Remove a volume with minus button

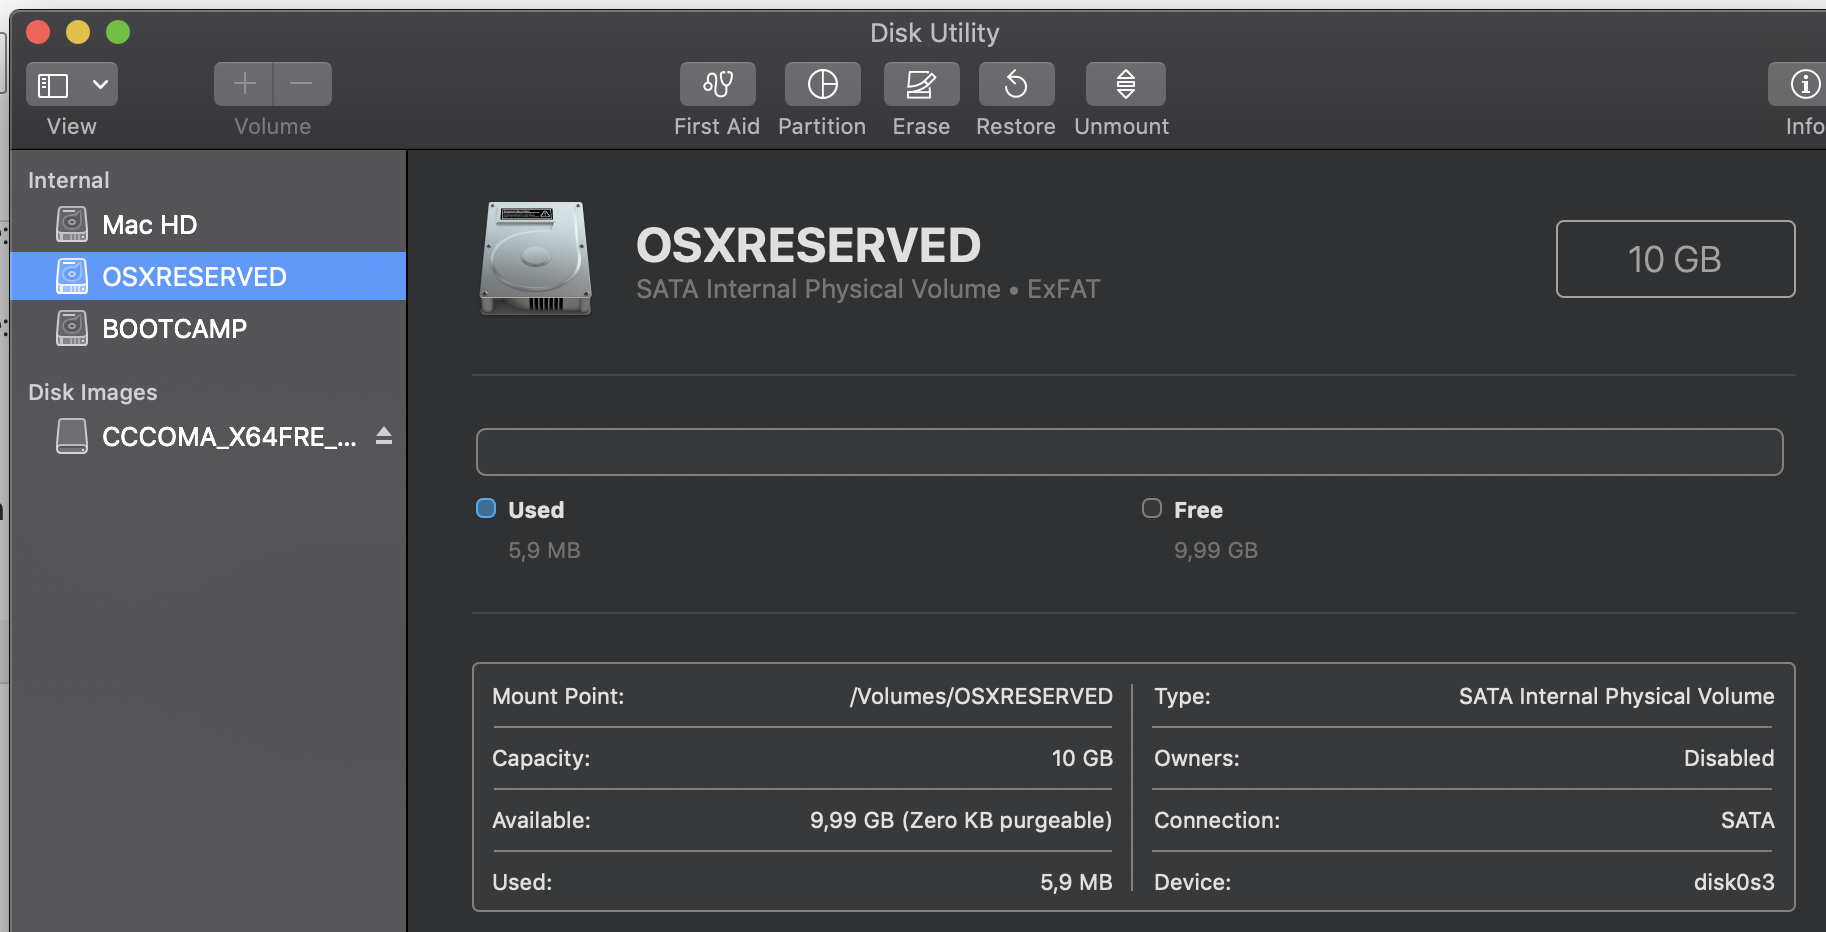point(302,84)
